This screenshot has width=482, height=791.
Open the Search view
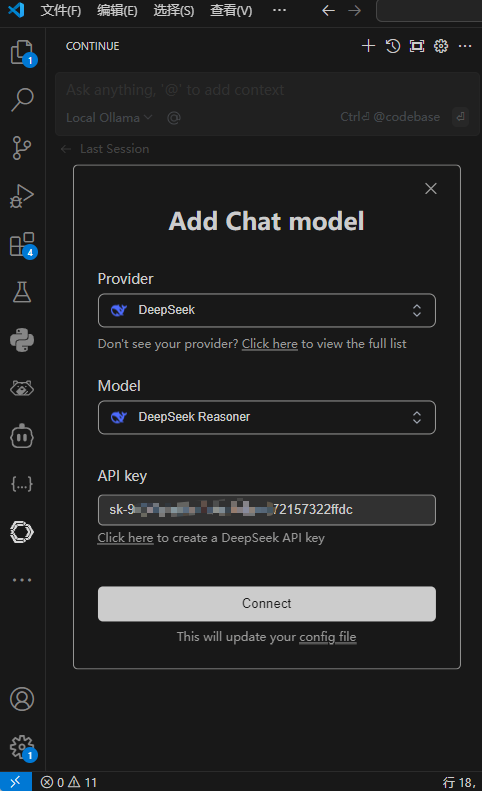(22, 99)
